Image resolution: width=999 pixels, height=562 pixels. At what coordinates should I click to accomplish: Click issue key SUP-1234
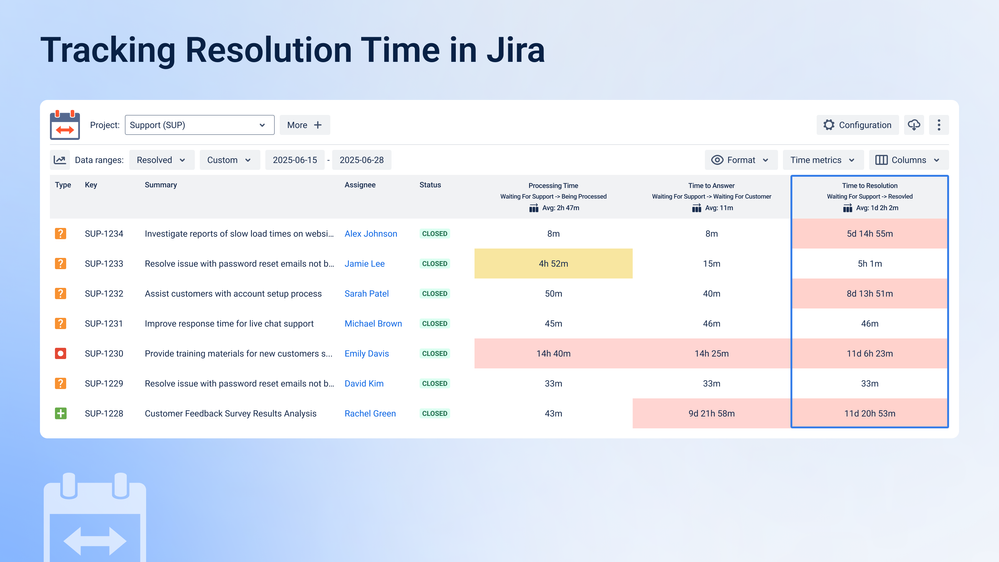click(104, 234)
